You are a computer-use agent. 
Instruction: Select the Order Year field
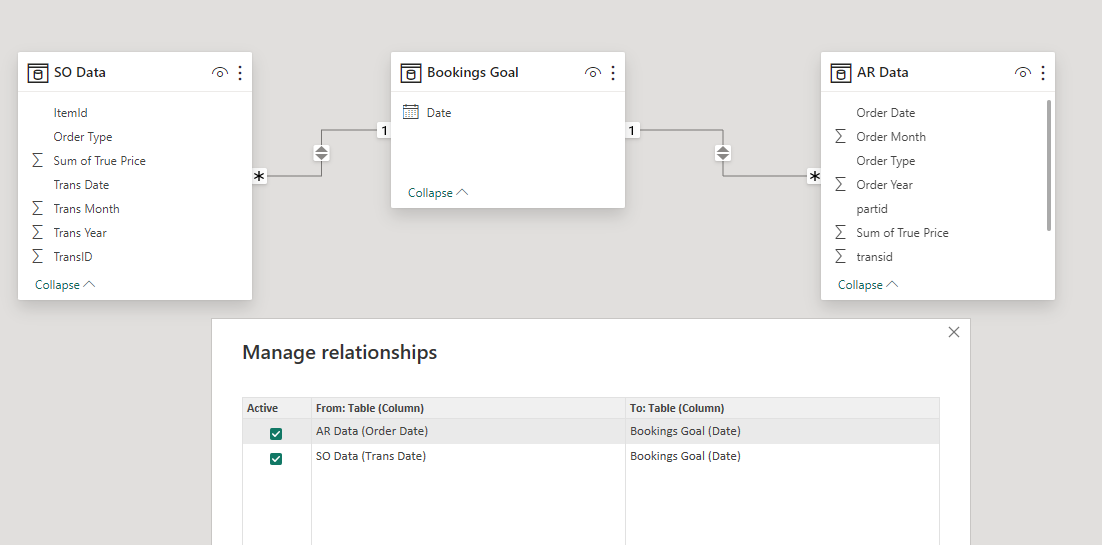[x=884, y=184]
